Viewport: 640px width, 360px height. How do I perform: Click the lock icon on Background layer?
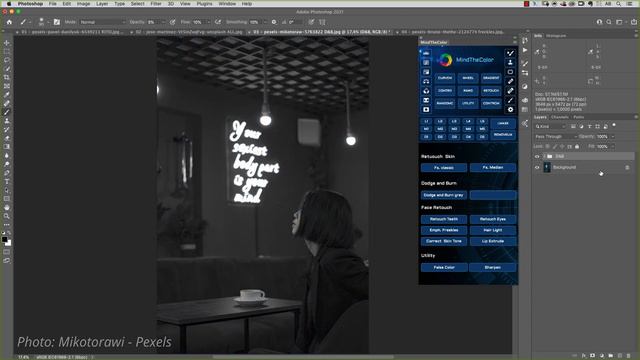click(627, 167)
